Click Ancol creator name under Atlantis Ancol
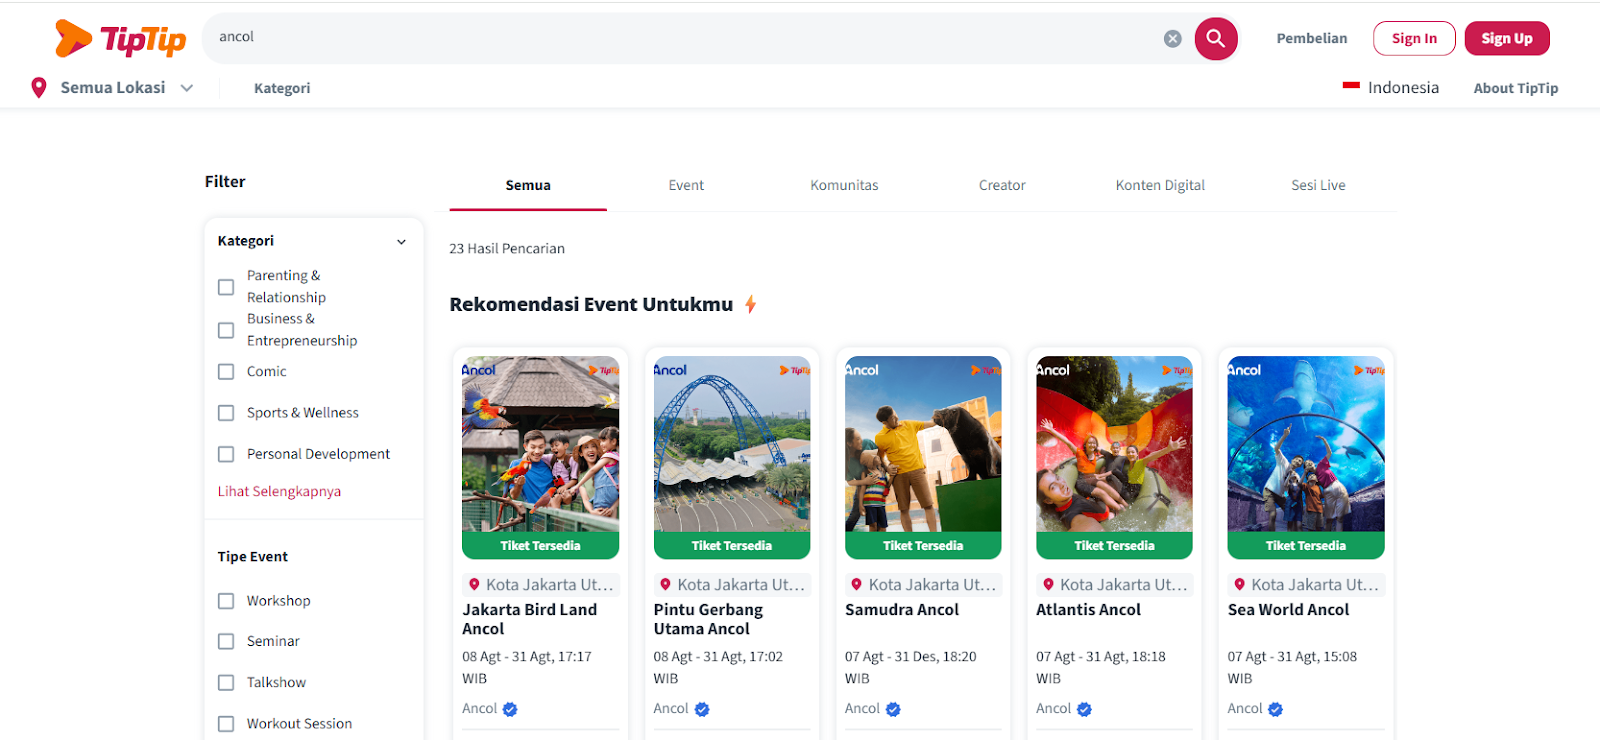 [x=1053, y=709]
